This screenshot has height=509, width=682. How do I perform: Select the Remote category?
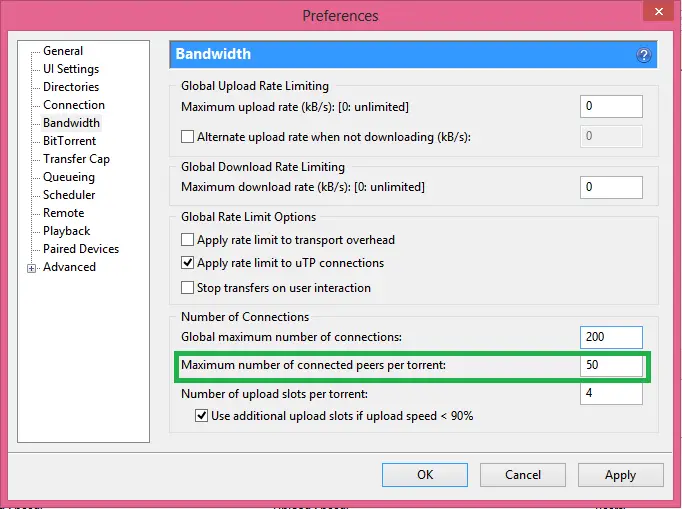(x=64, y=213)
